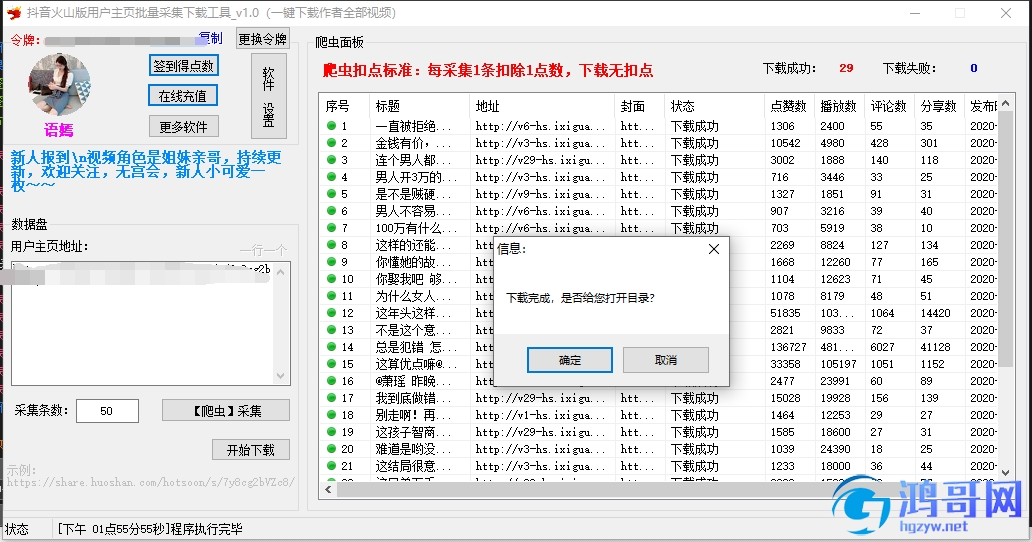Click green status dot of row 7
This screenshot has width=1032, height=542.
(x=331, y=228)
